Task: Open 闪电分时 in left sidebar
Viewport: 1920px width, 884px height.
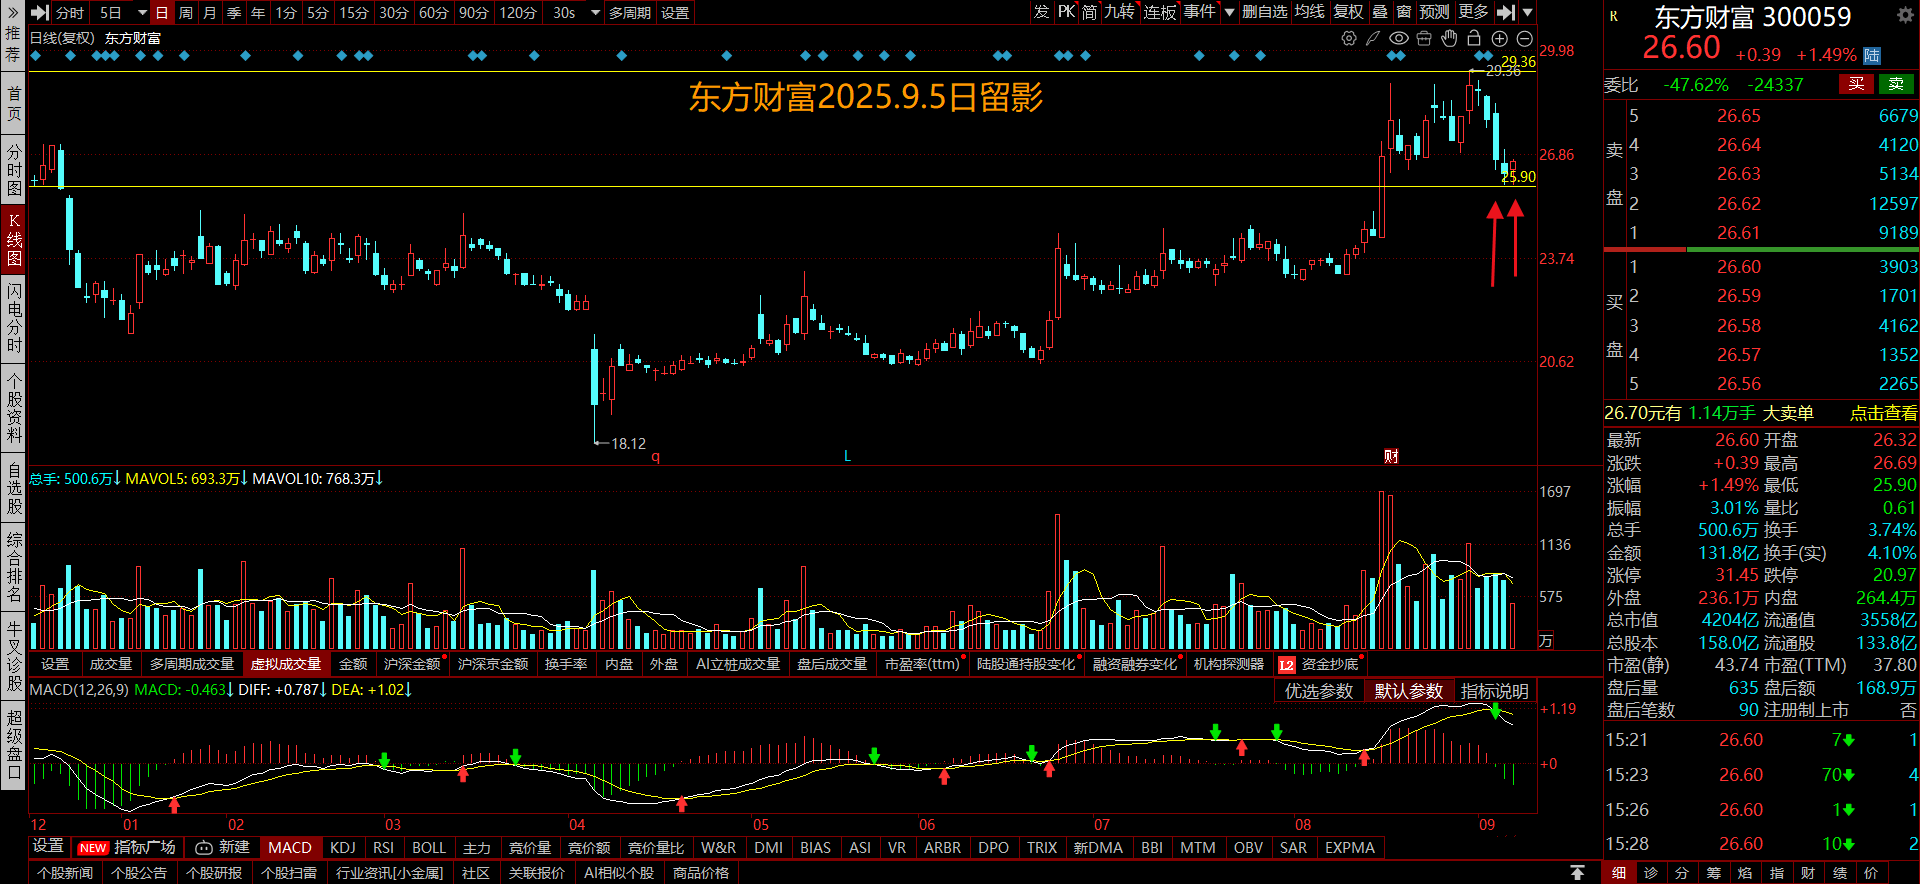Action: pos(13,318)
